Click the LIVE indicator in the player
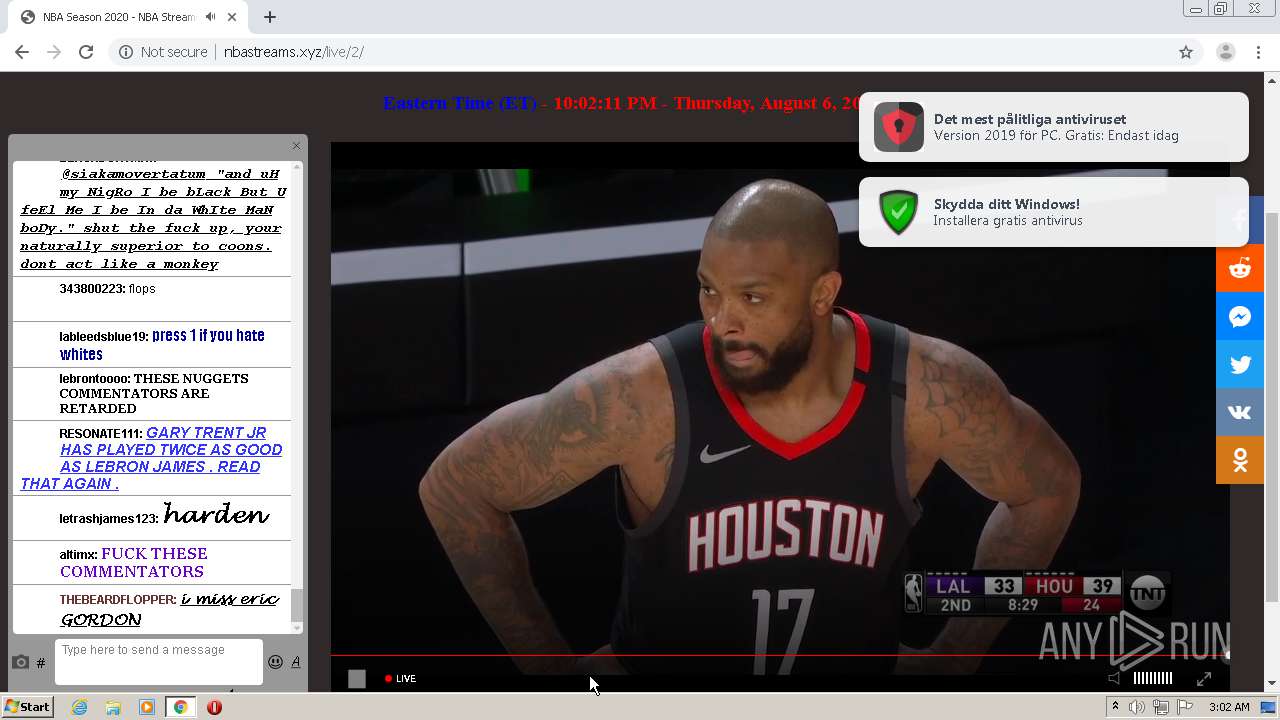Image resolution: width=1280 pixels, height=720 pixels. (x=400, y=679)
